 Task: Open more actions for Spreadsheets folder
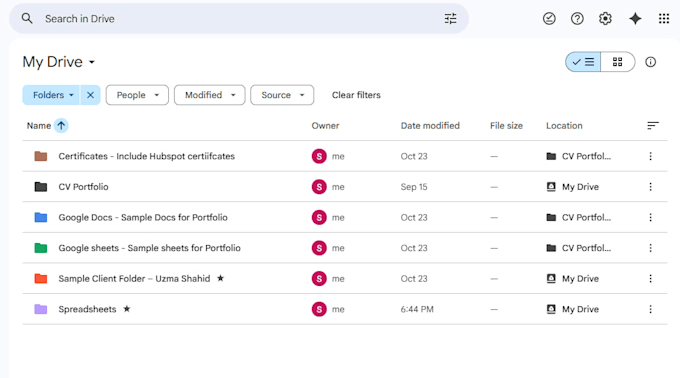(x=651, y=309)
